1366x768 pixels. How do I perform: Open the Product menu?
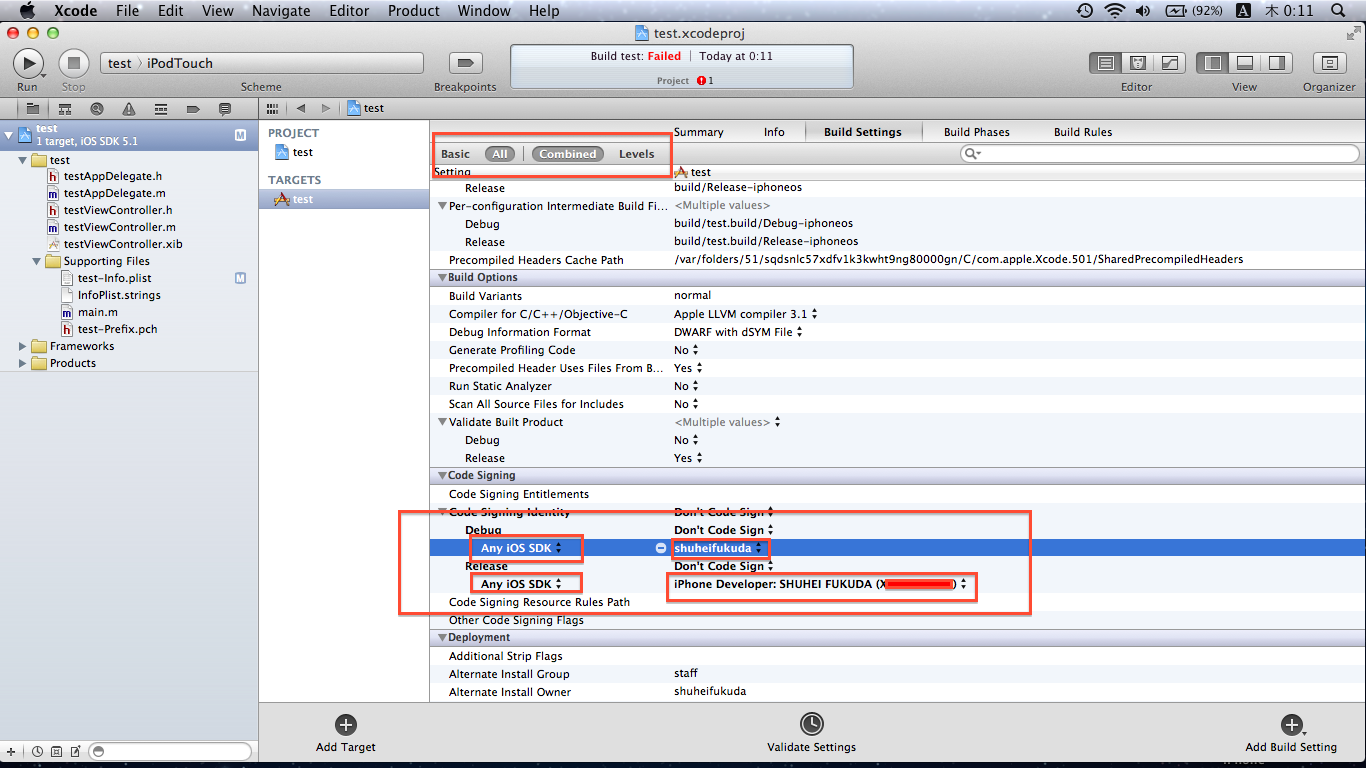click(x=413, y=11)
